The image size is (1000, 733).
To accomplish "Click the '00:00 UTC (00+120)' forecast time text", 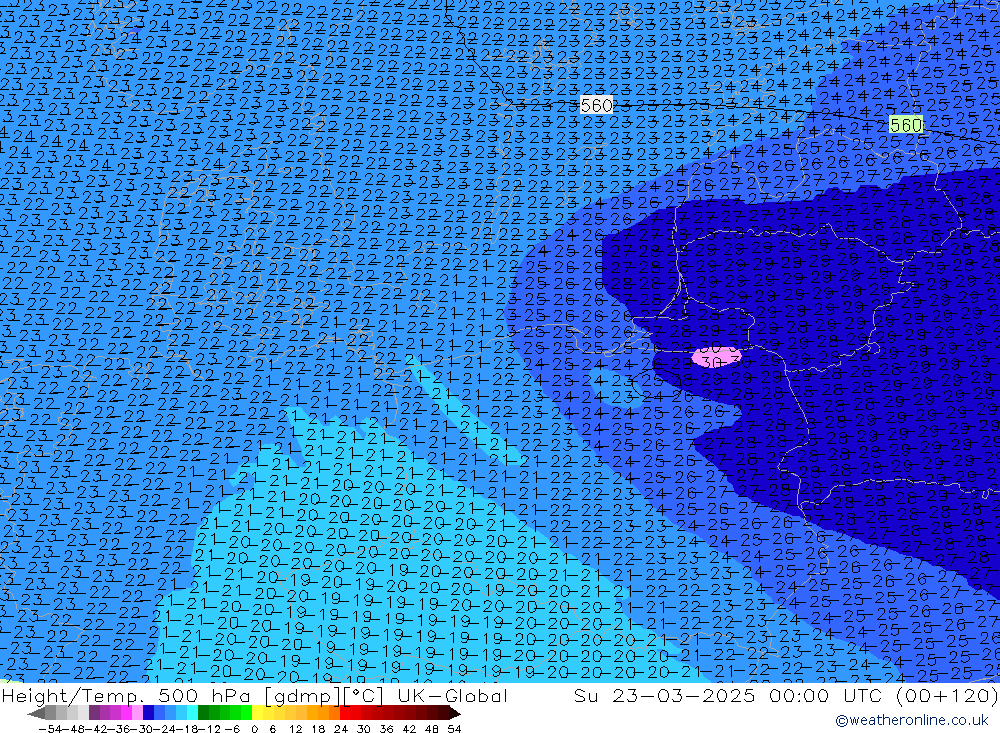I will click(883, 695).
